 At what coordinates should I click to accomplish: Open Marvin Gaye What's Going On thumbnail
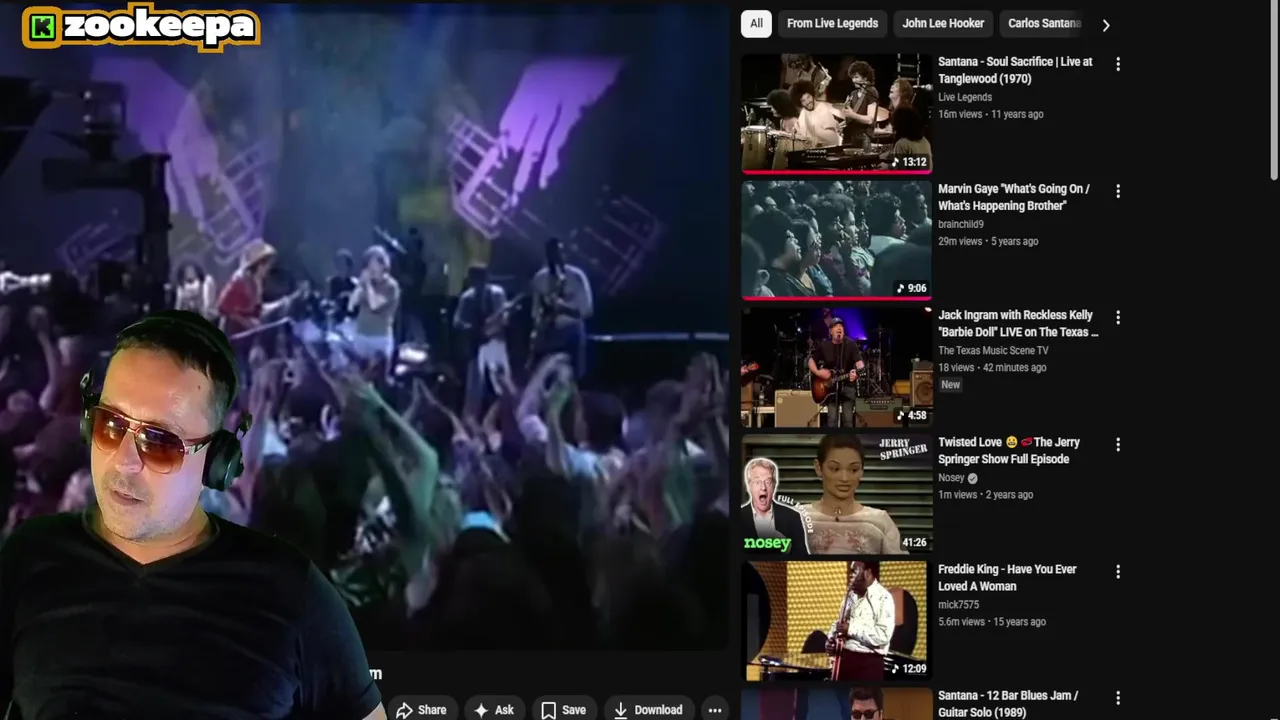[837, 240]
